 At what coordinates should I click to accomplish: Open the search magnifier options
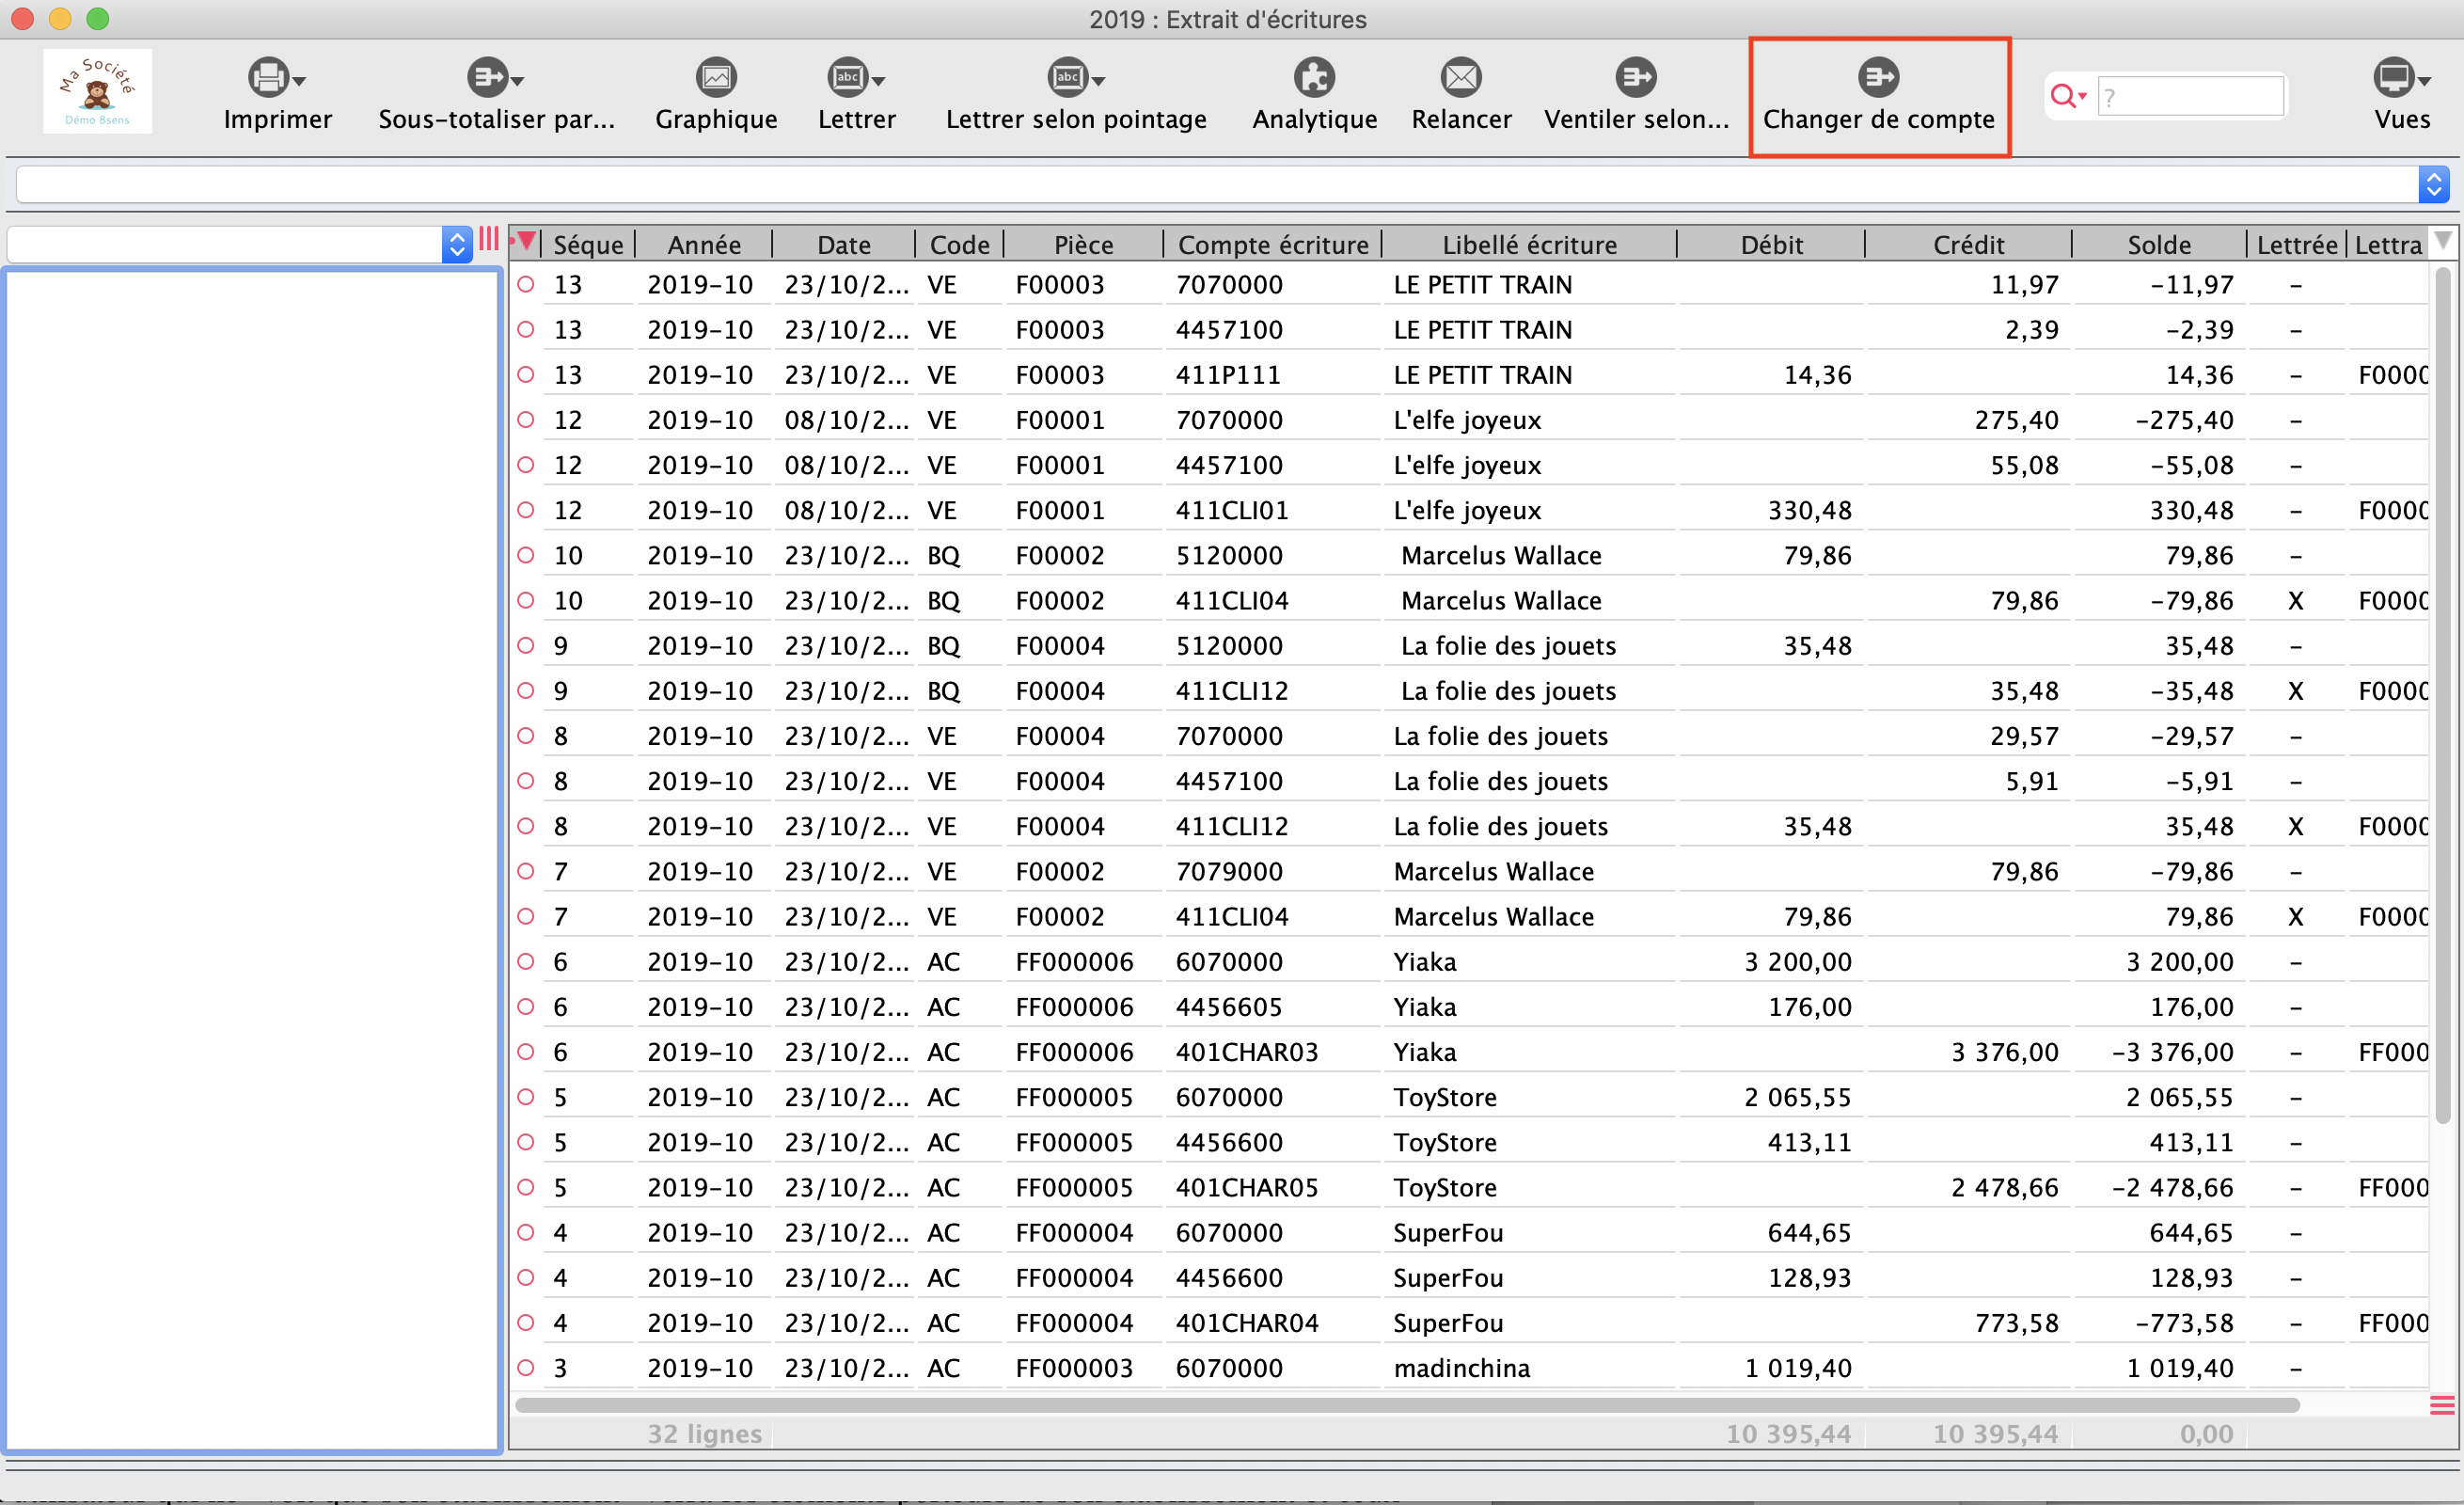point(2067,96)
